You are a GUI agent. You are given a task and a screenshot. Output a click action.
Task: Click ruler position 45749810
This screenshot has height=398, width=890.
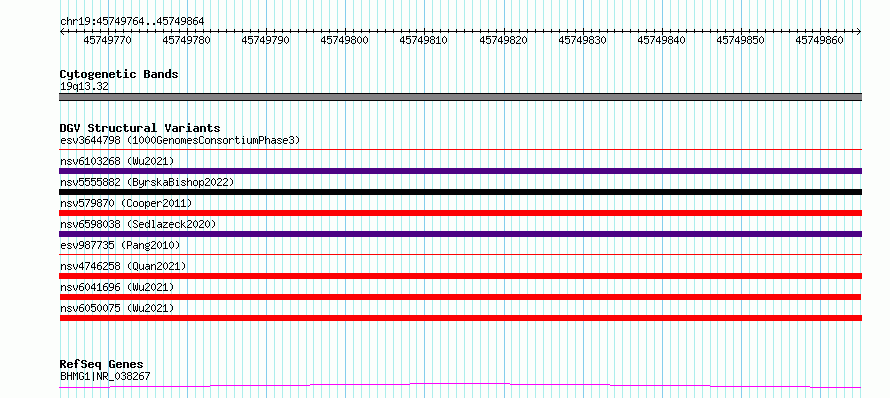(423, 40)
